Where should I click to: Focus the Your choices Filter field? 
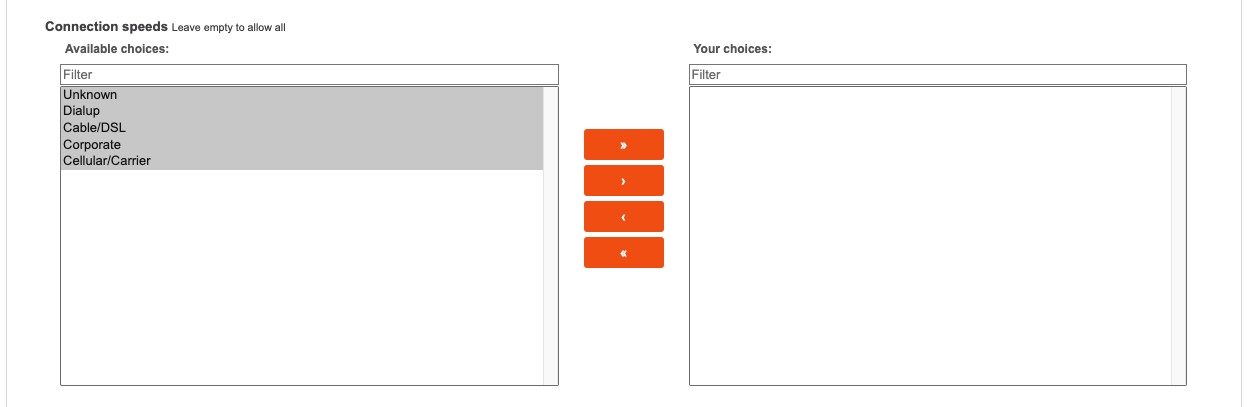point(937,75)
